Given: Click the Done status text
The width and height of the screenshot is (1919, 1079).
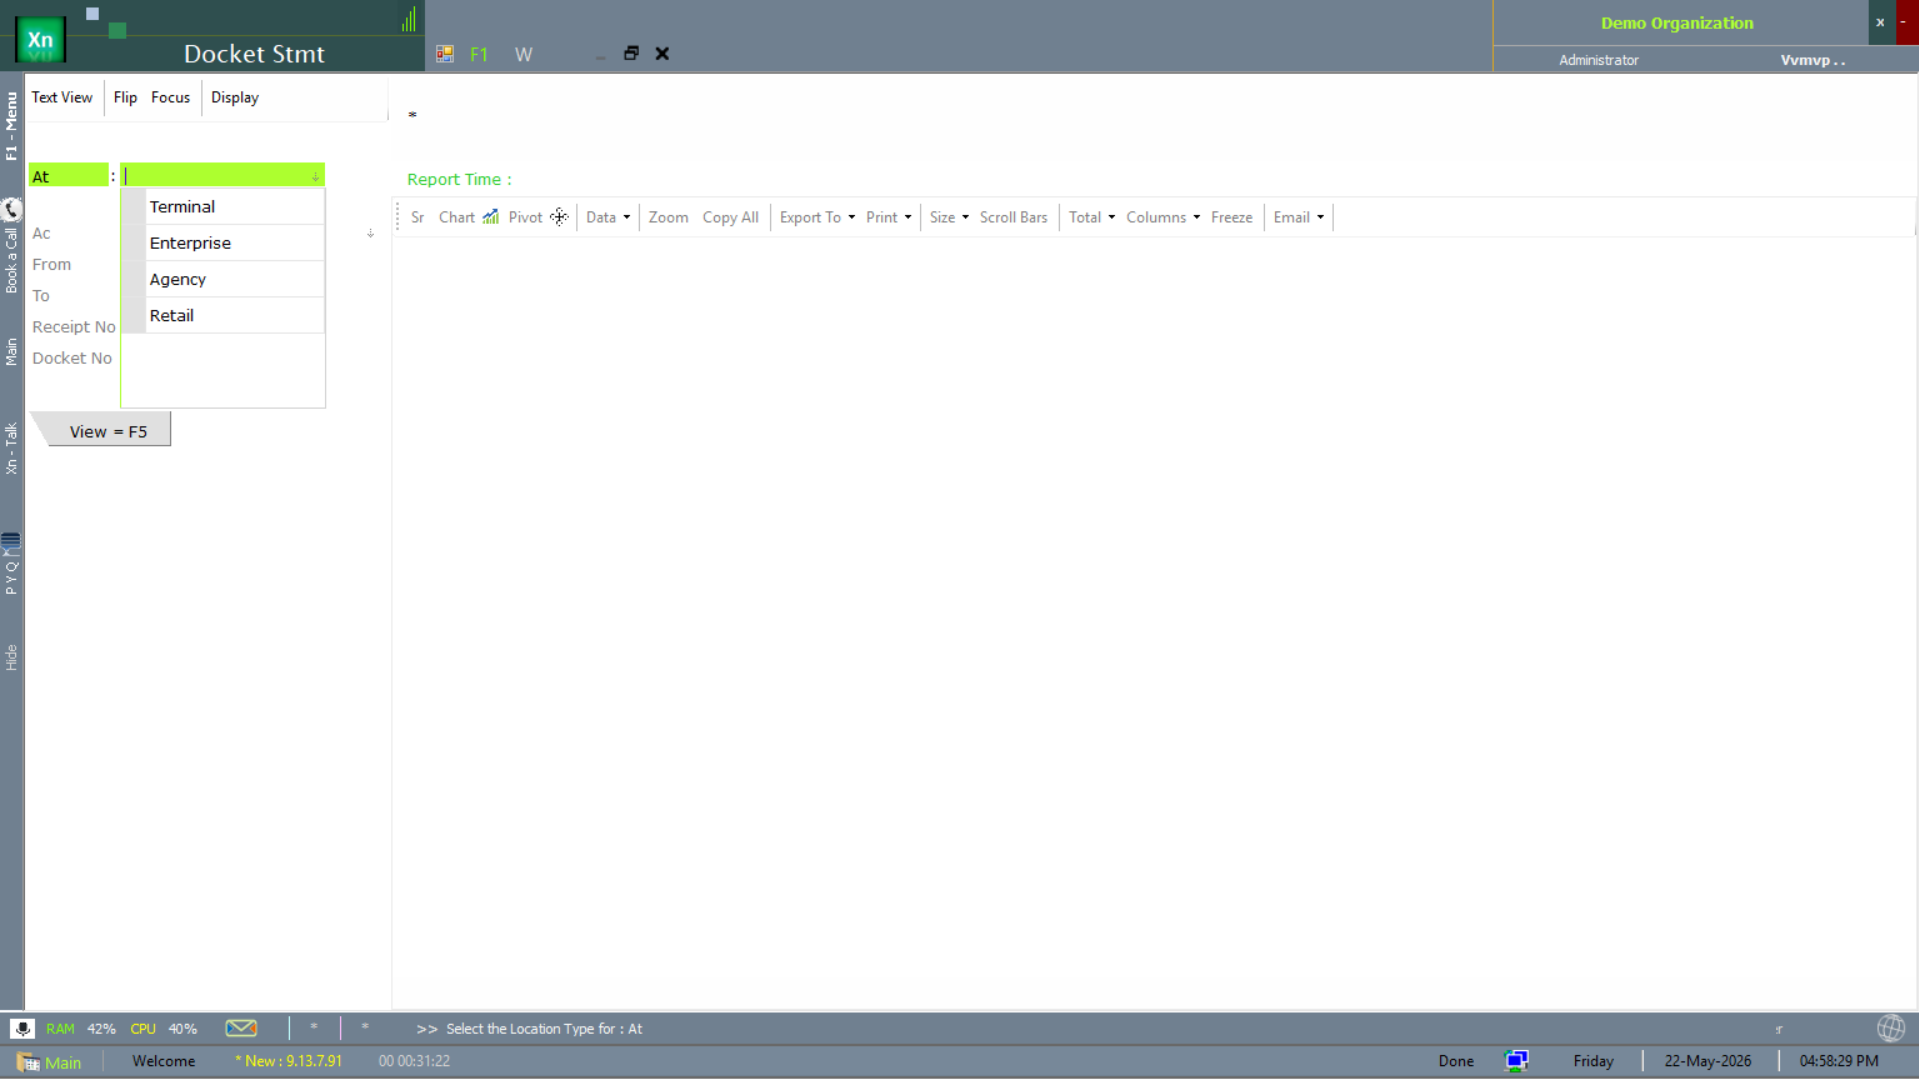Looking at the screenshot, I should click(1456, 1061).
